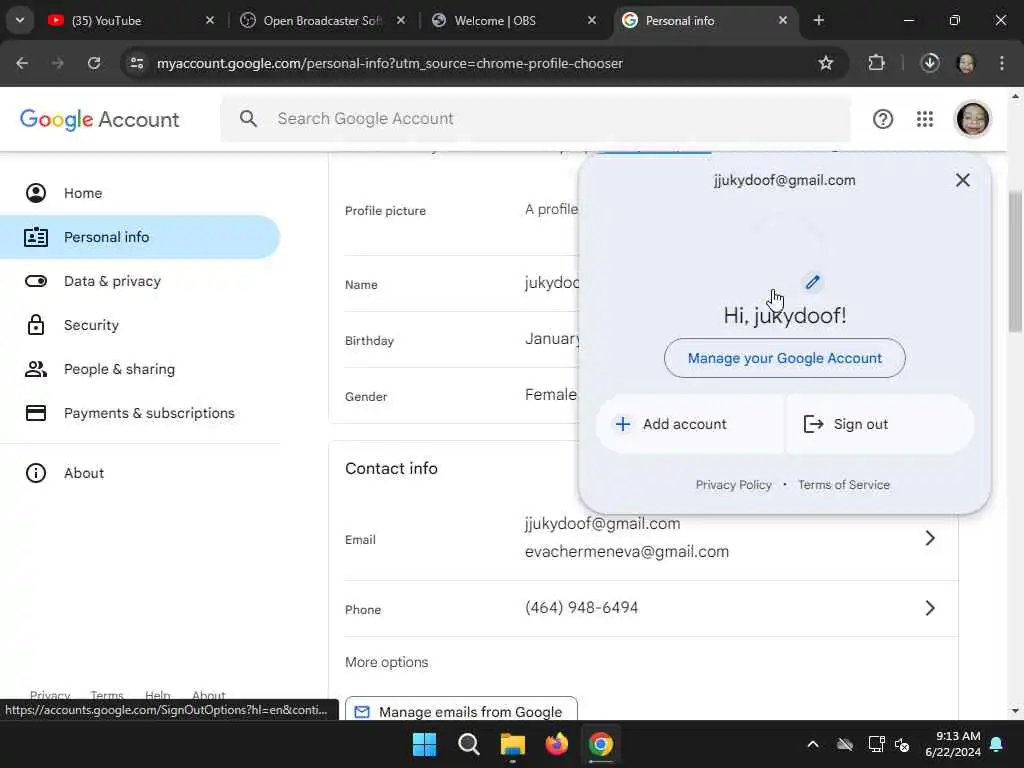Viewport: 1024px width, 768px height.
Task: Show hidden system tray icons
Action: tap(812, 744)
